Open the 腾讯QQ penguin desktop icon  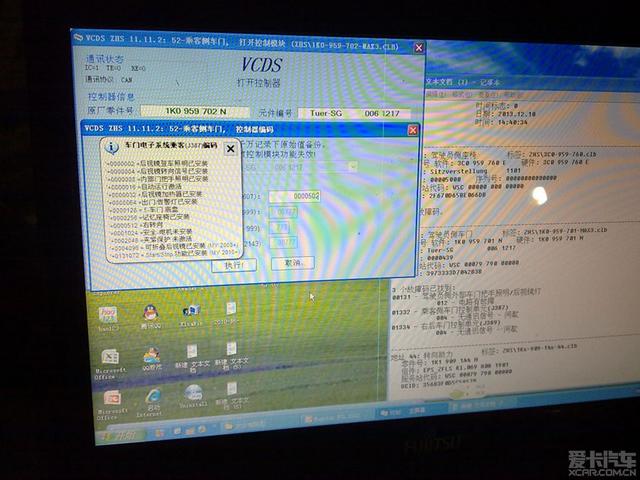tap(151, 313)
